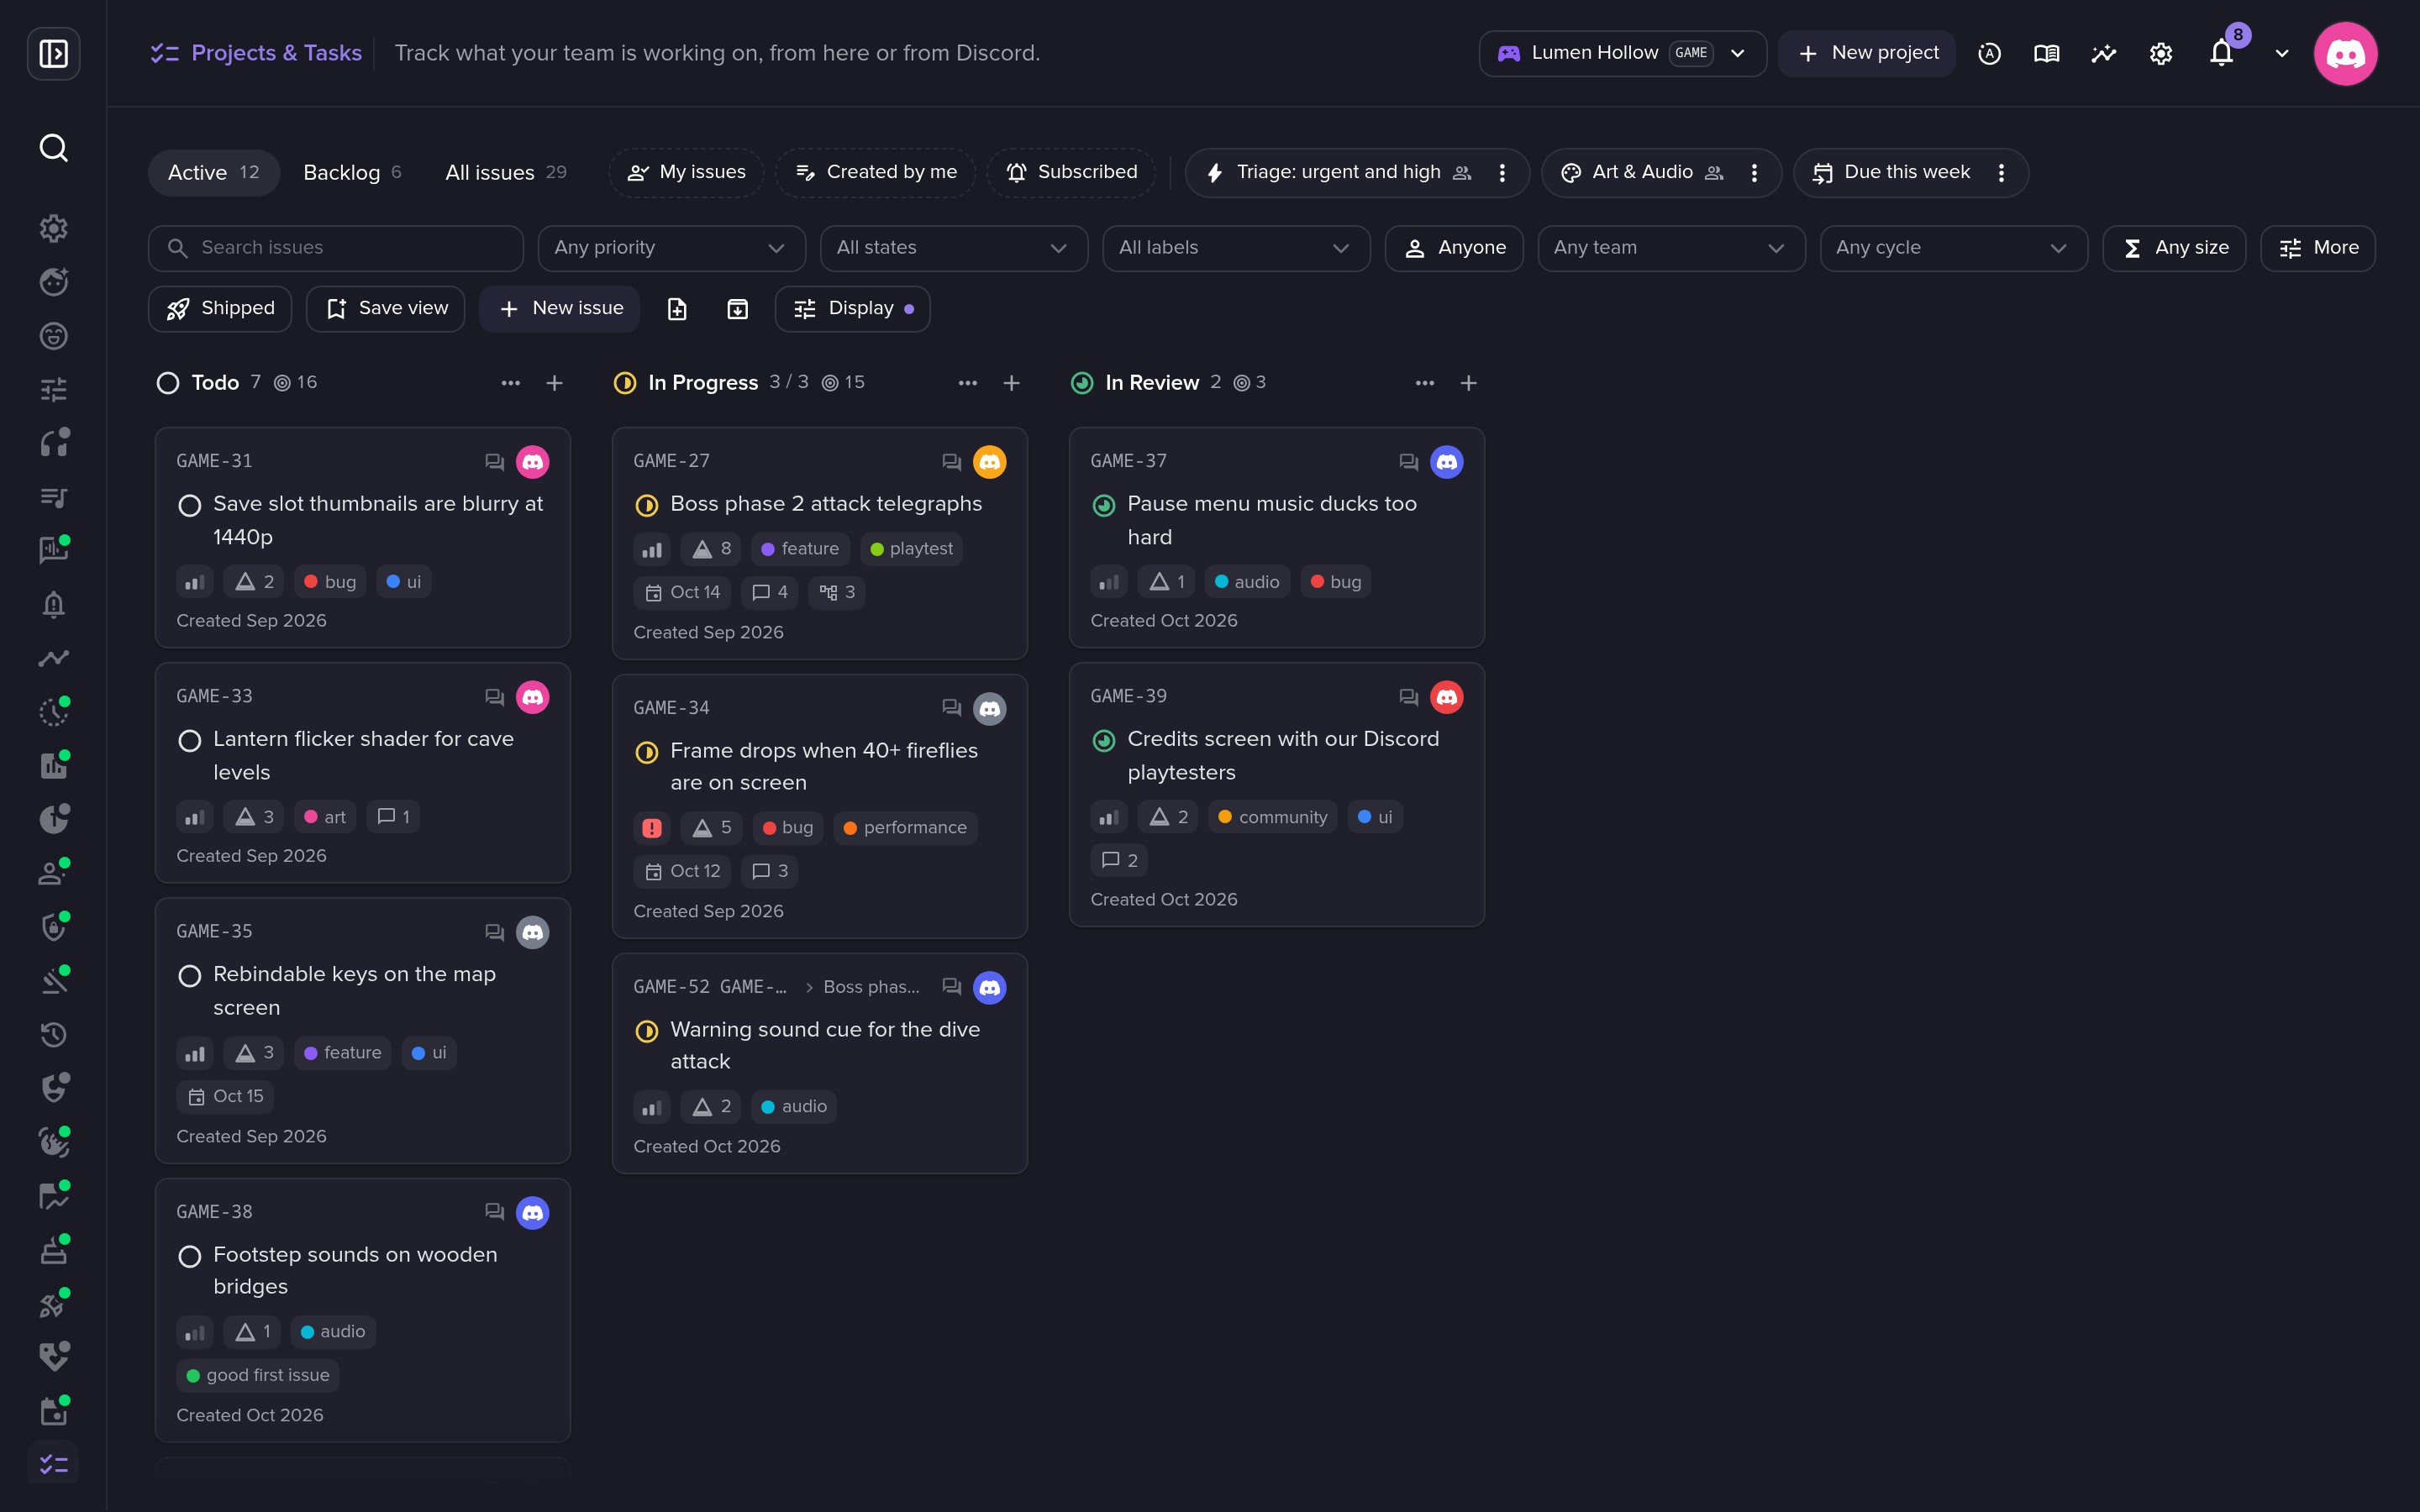
Task: Click the Save view button
Action: pos(386,309)
